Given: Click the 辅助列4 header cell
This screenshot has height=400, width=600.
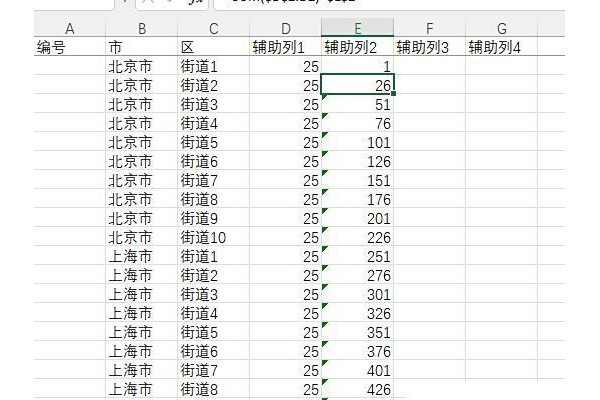Looking at the screenshot, I should 501,47.
